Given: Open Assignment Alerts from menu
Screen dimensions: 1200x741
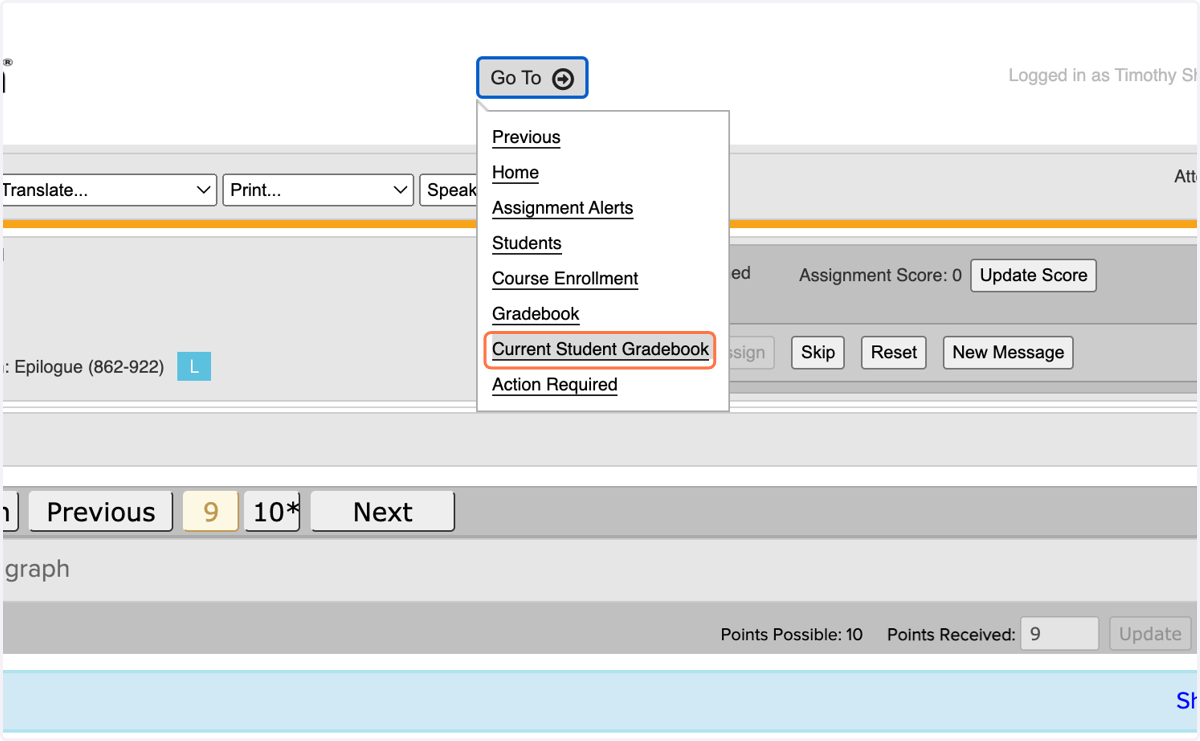Looking at the screenshot, I should pos(562,208).
